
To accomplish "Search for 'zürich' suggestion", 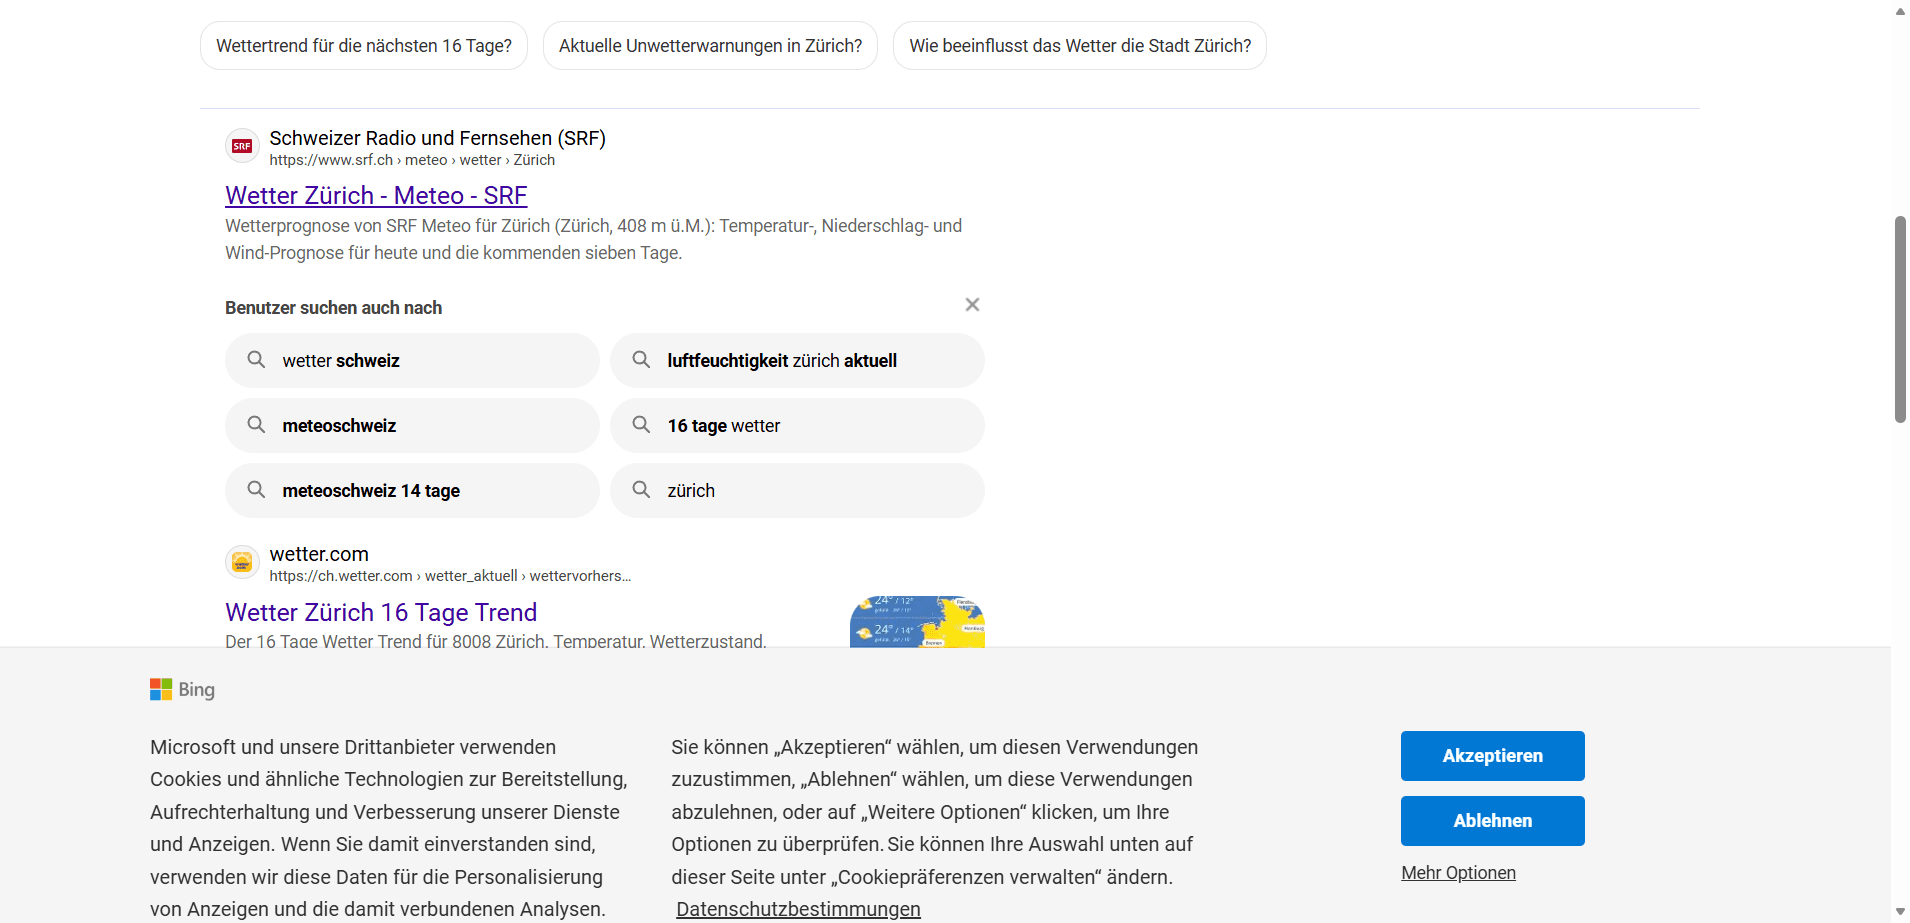I will [x=797, y=490].
